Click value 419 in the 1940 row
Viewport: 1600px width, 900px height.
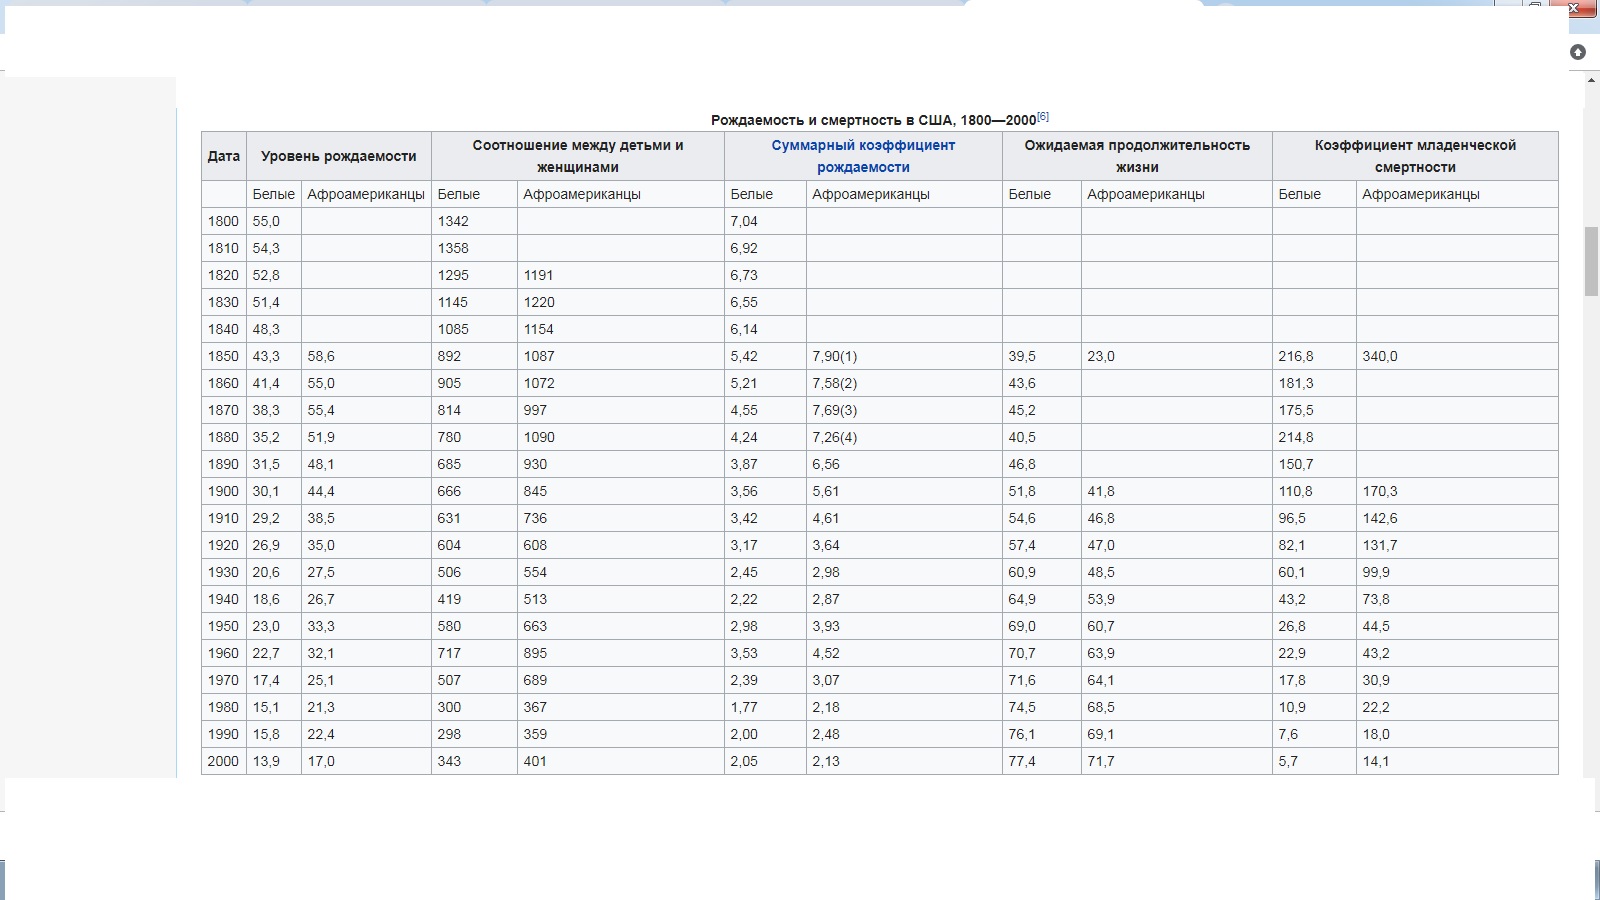click(449, 599)
